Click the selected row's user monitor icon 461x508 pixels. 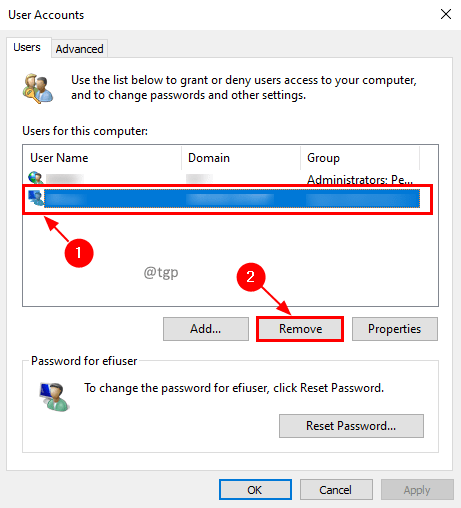coord(36,198)
